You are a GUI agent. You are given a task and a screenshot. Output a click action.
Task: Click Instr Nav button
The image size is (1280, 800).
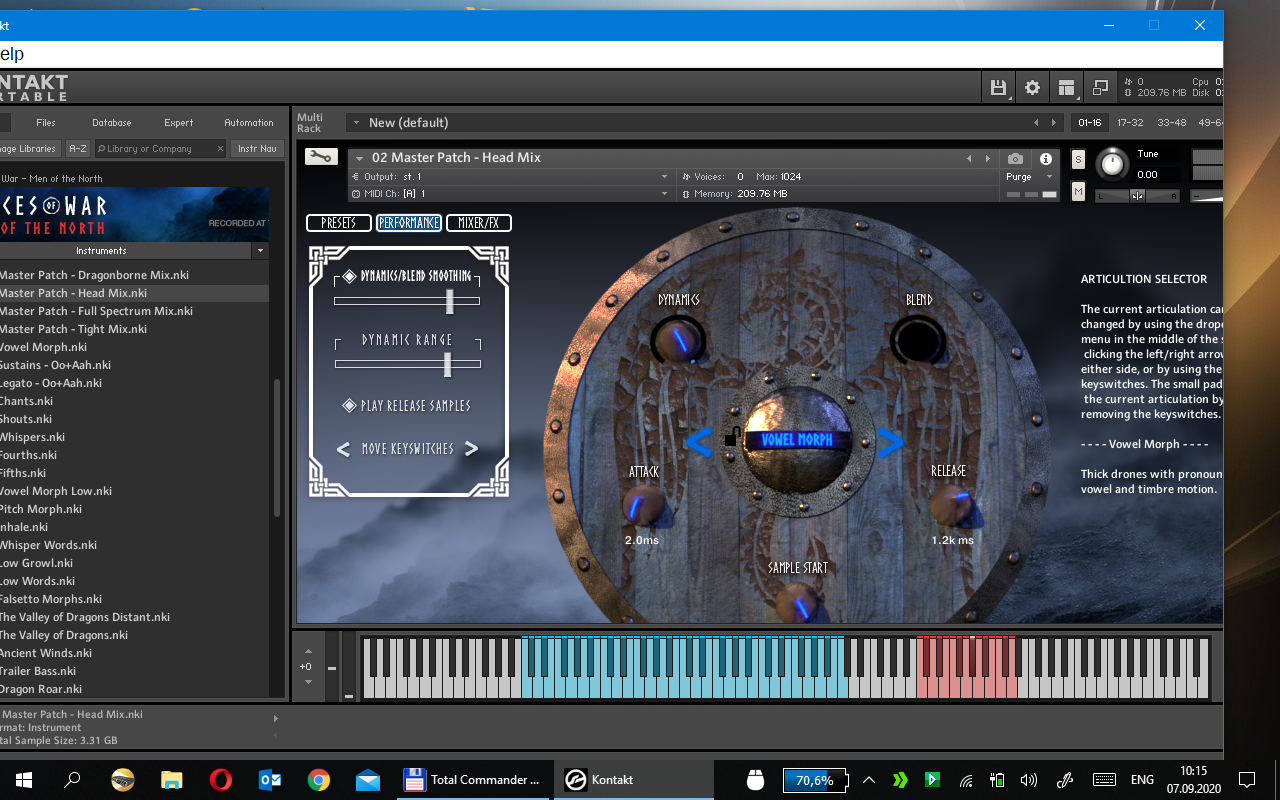(x=257, y=149)
